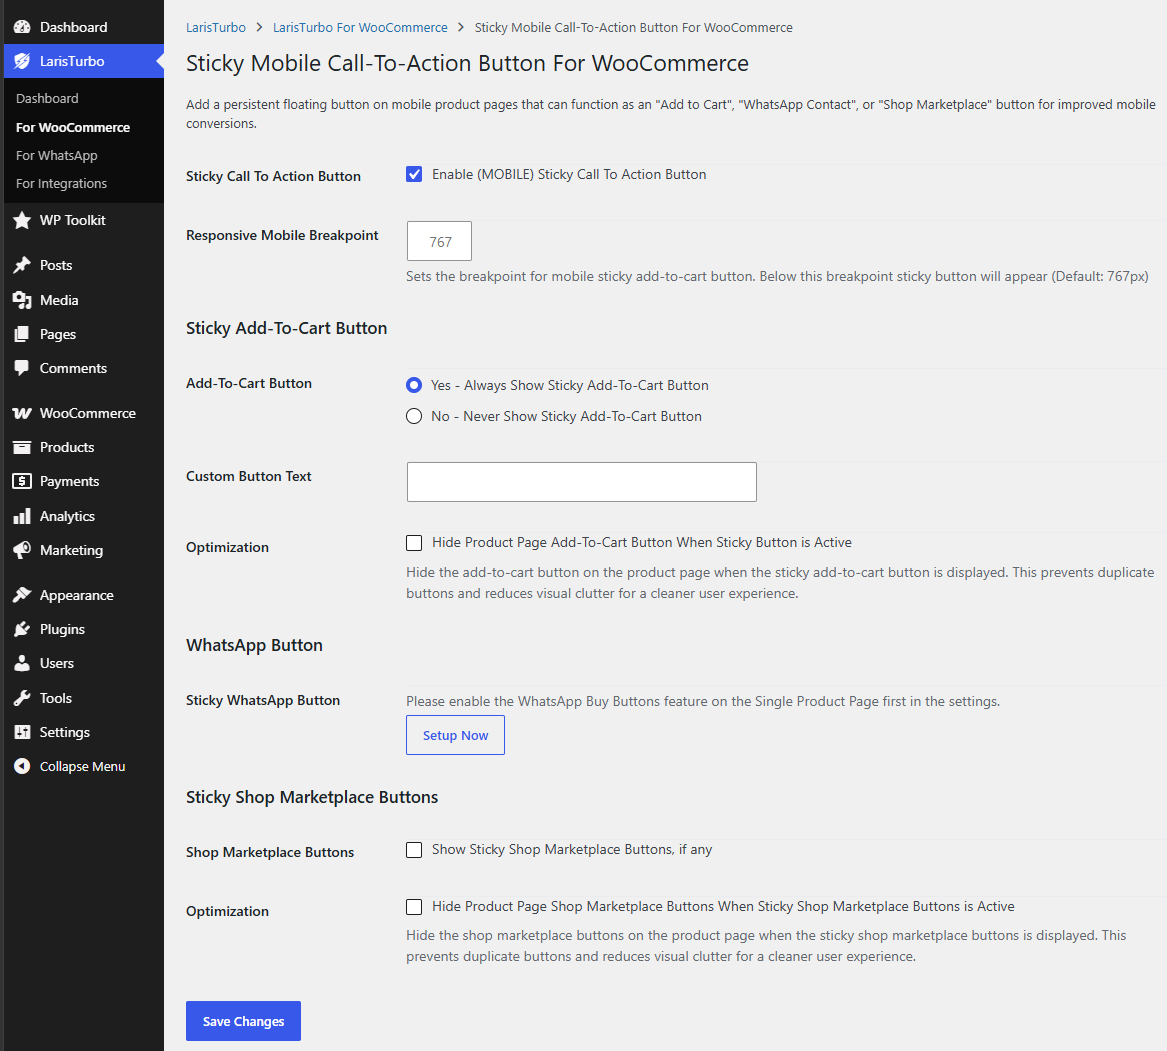Click the Appearance paintbrush icon
The image size is (1167, 1051).
(22, 595)
